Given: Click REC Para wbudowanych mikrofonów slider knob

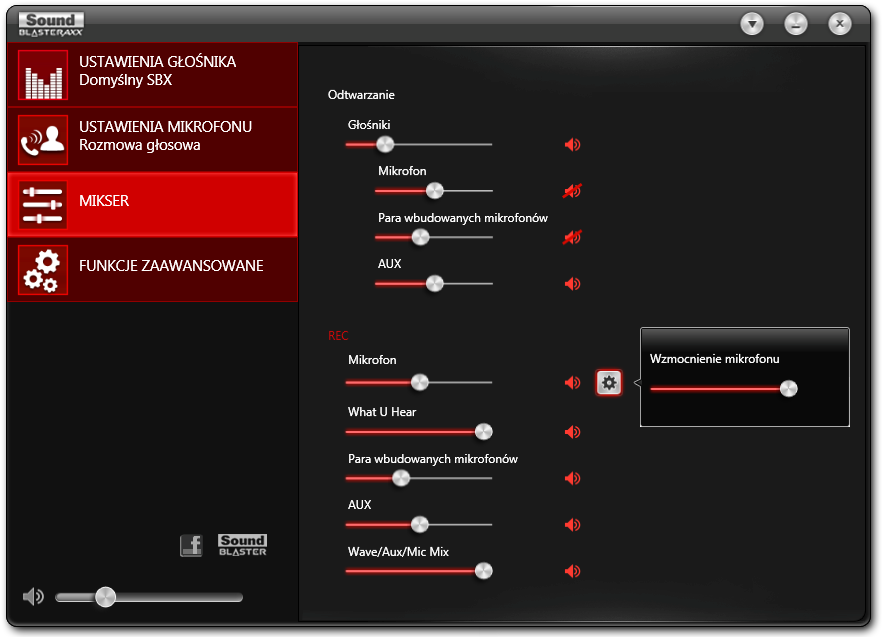Looking at the screenshot, I should 401,478.
